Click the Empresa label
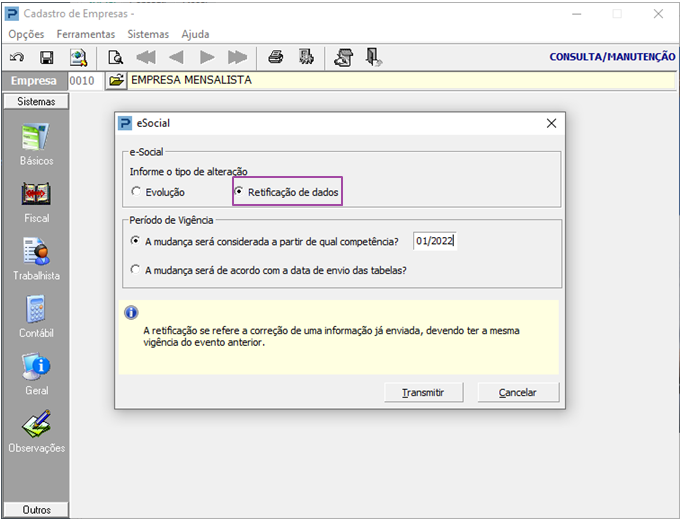684x523 pixels. (34, 81)
